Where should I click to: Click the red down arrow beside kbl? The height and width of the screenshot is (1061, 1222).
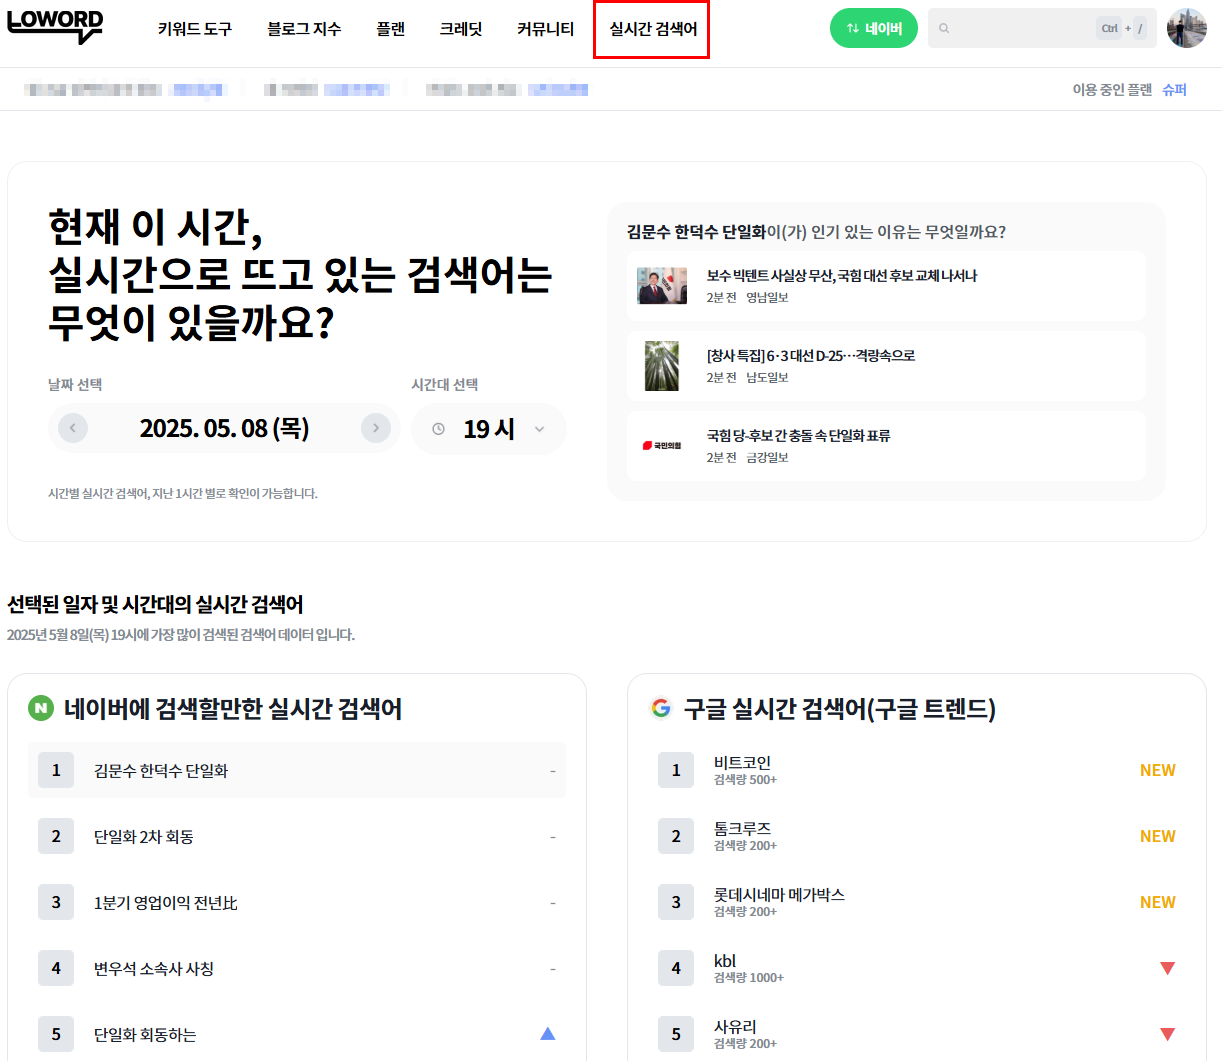pos(1167,968)
